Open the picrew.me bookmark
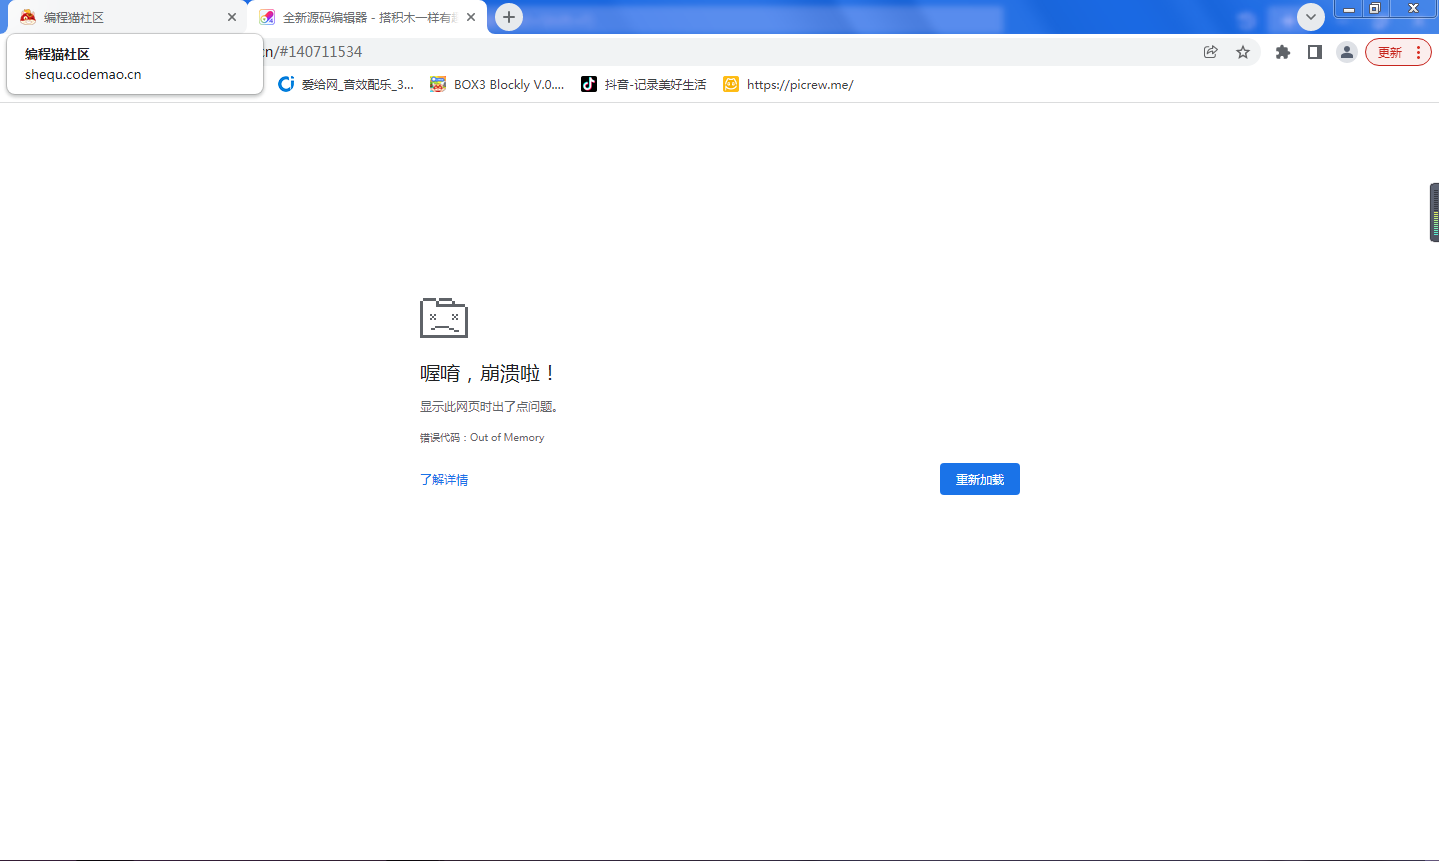Screen dimensions: 1439x861 789,84
